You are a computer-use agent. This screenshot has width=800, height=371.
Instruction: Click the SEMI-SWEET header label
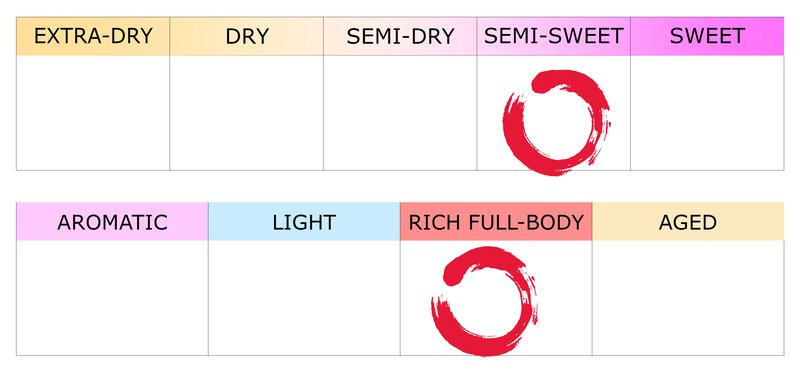coord(554,36)
